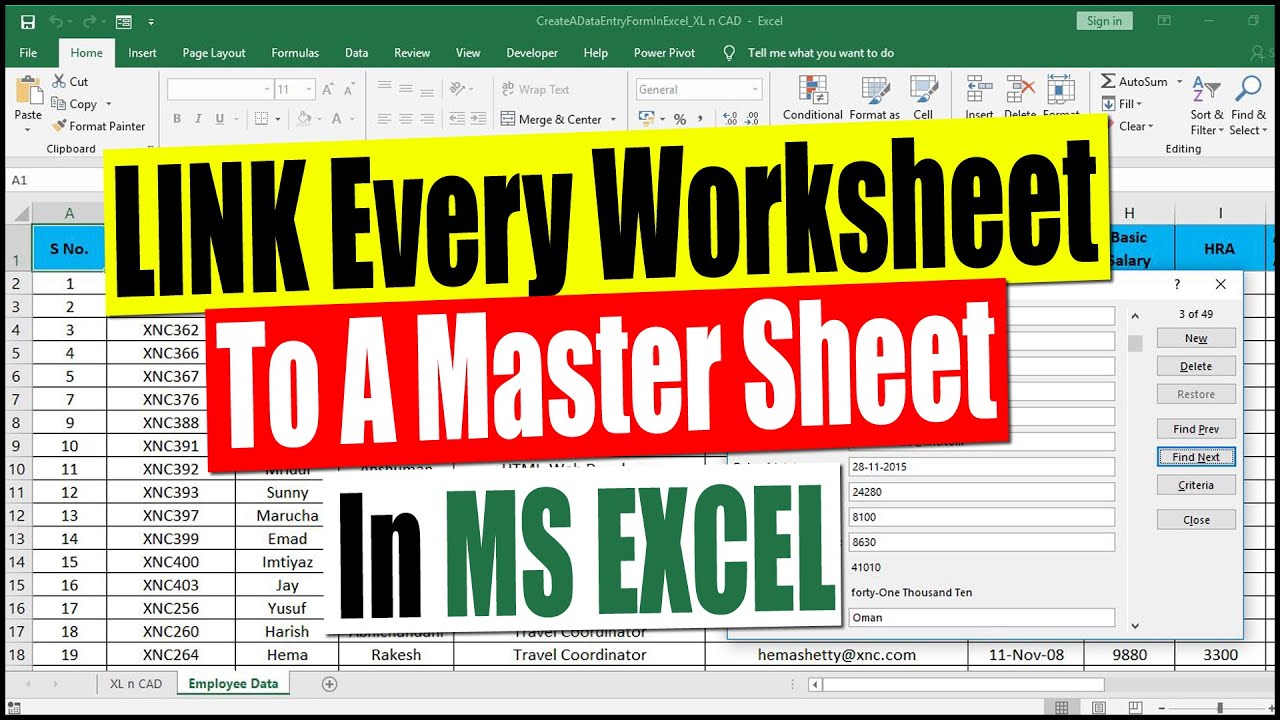Switch to the Insert ribbon tab

(142, 53)
